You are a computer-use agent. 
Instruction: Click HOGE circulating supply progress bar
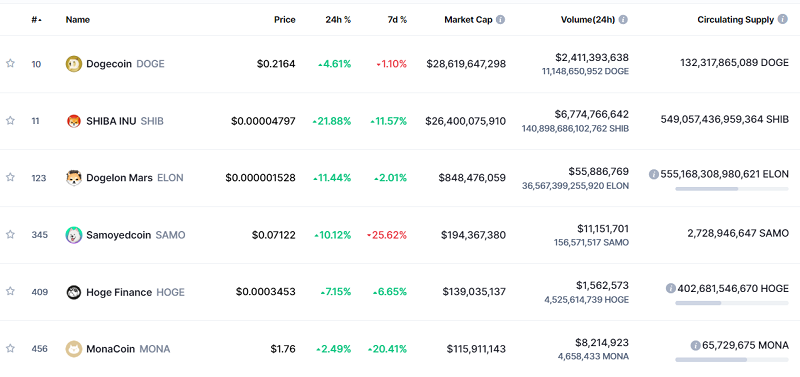click(x=732, y=303)
